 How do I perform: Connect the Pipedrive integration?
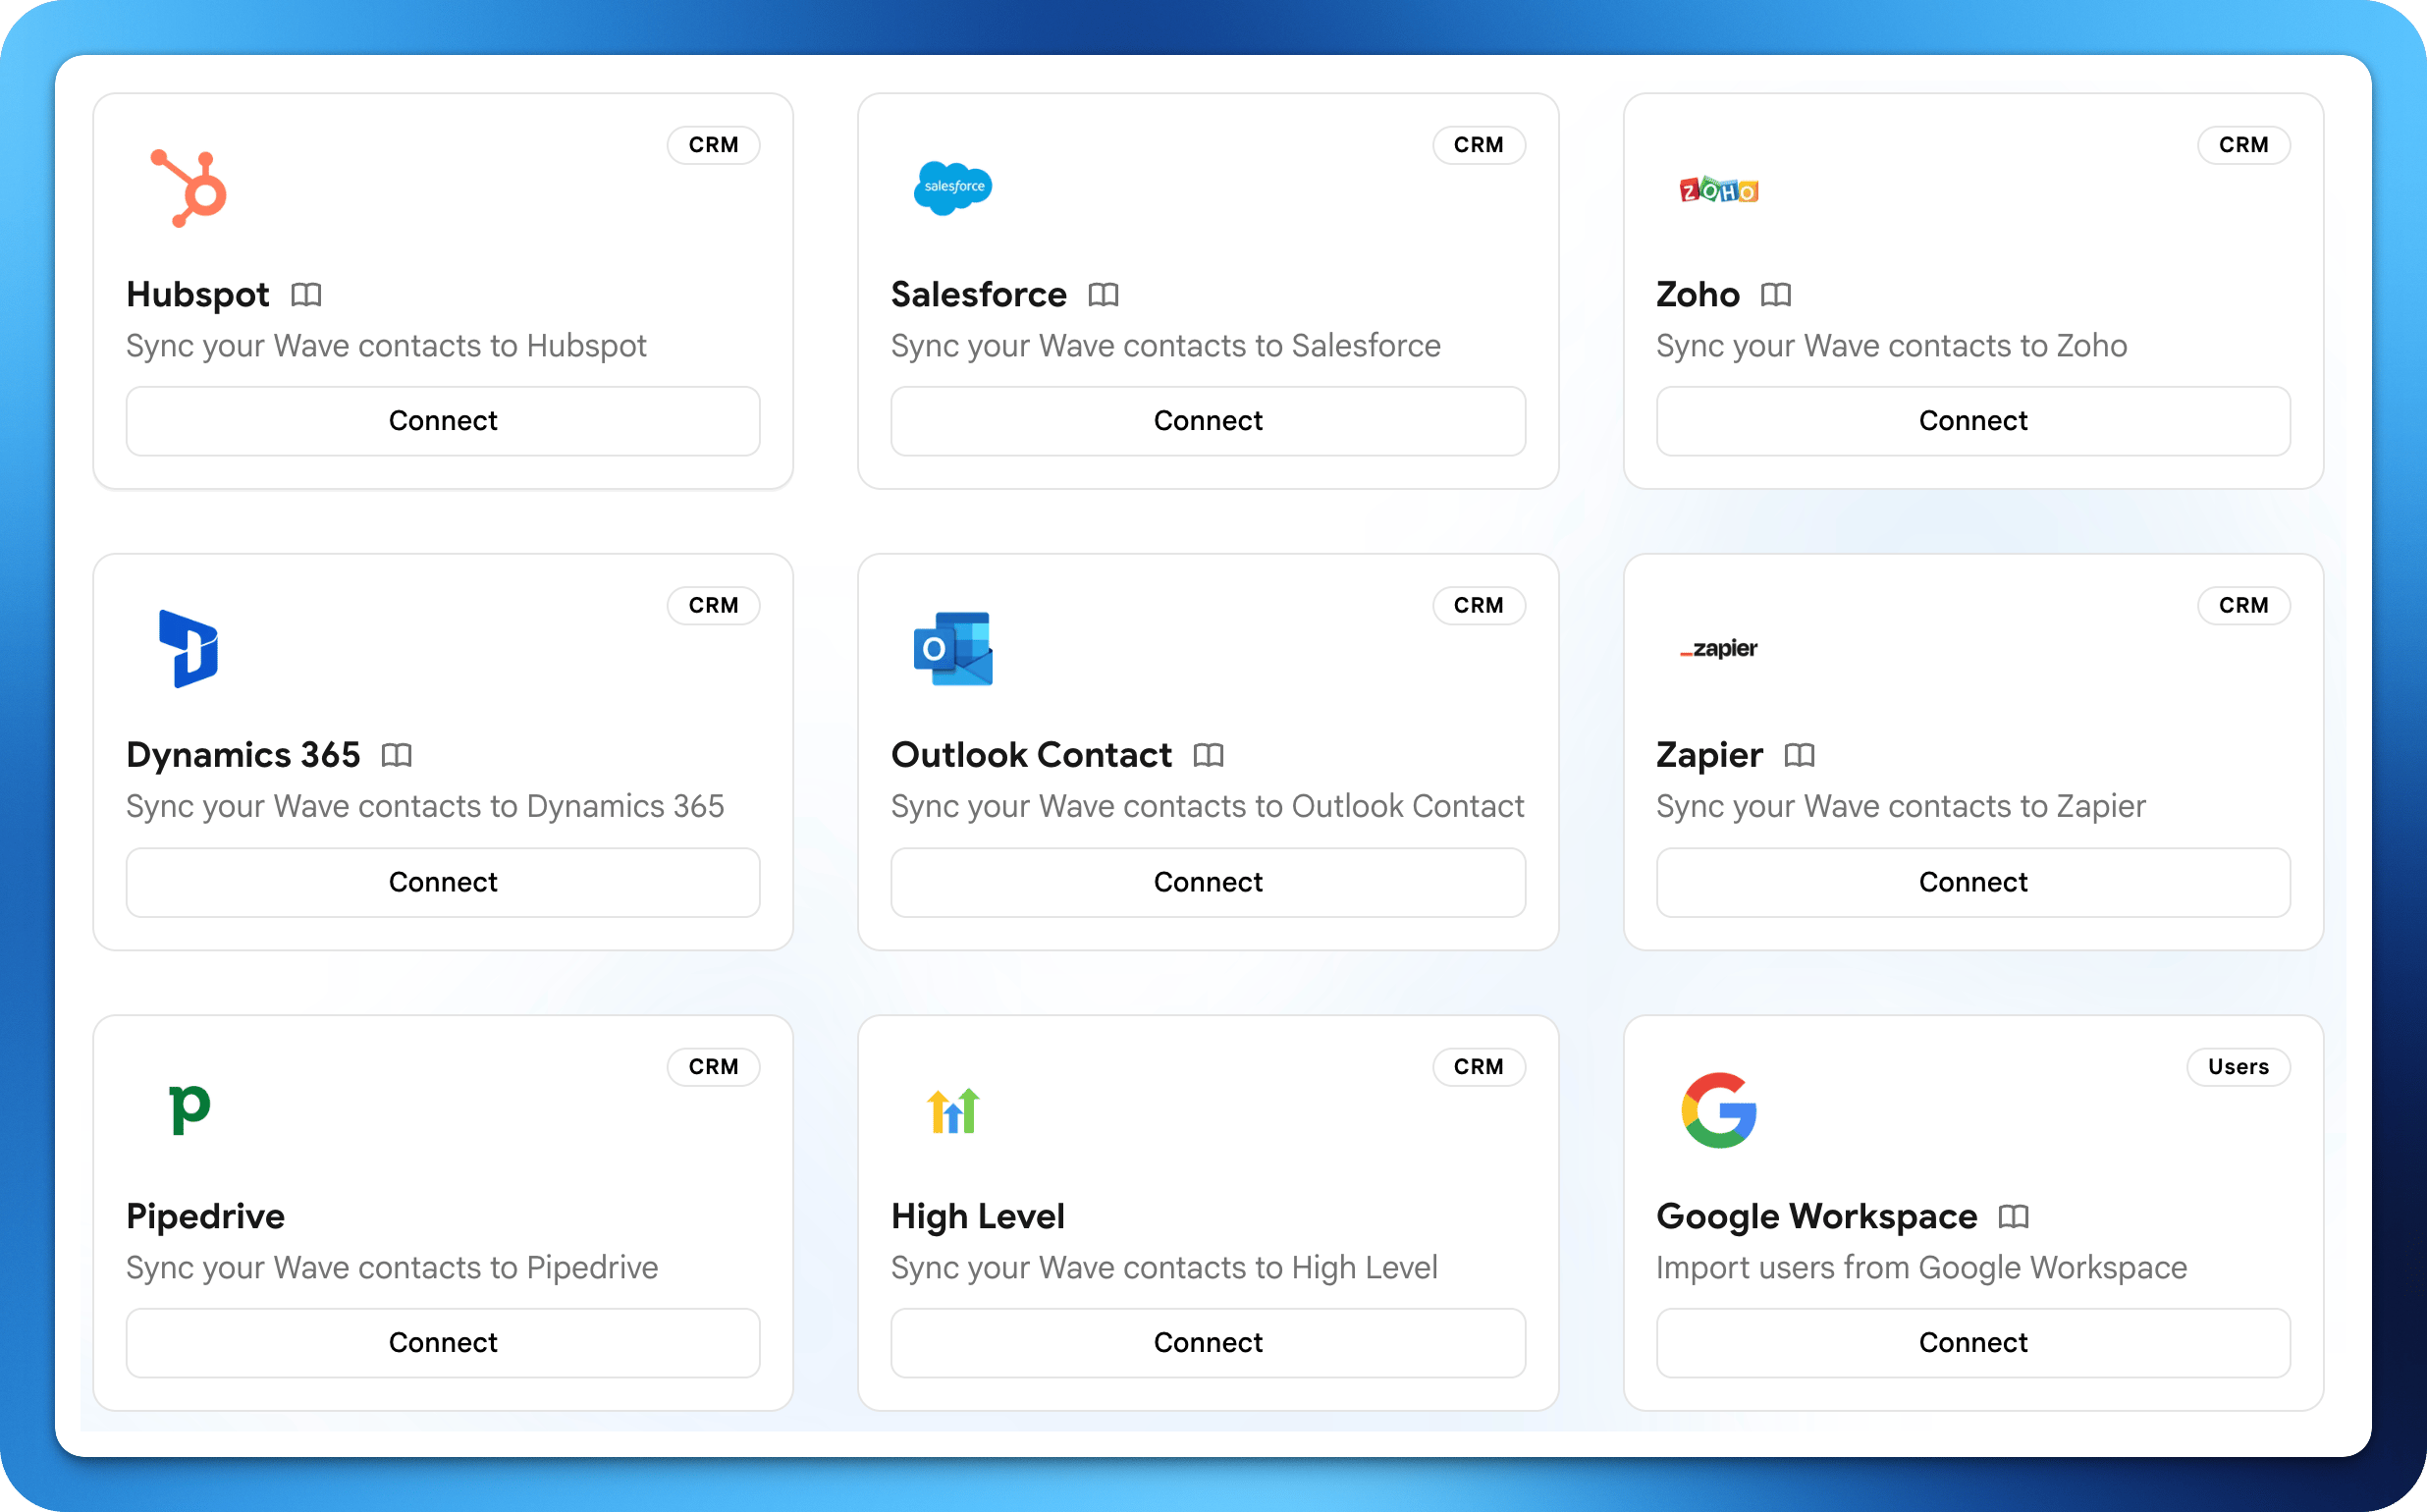(x=443, y=1343)
